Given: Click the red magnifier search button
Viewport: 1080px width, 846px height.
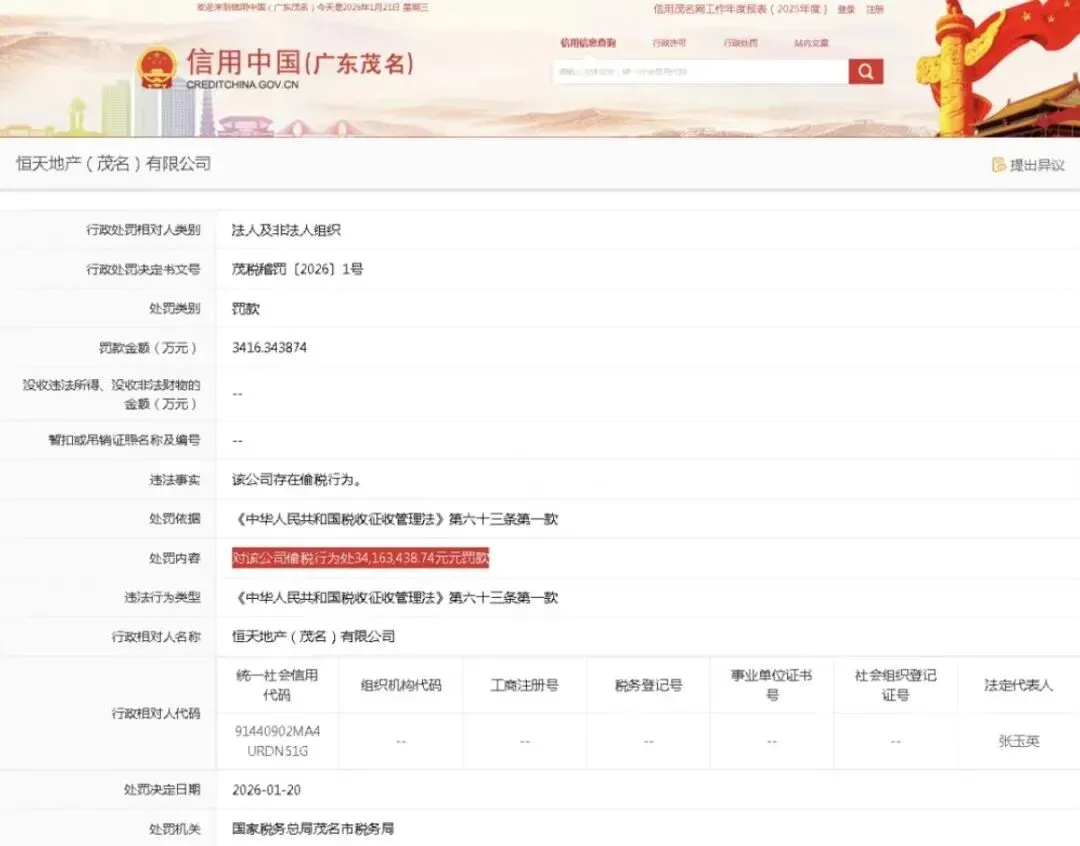Looking at the screenshot, I should [x=866, y=71].
